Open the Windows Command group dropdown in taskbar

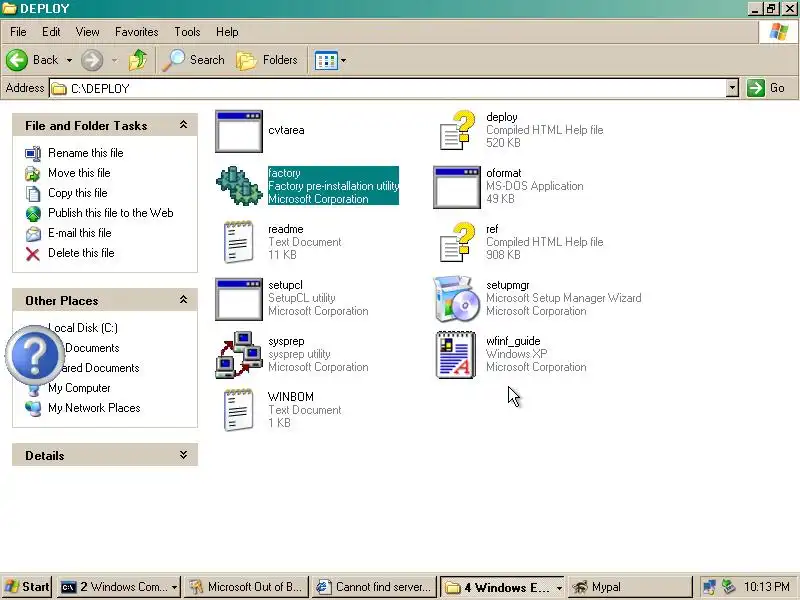pyautogui.click(x=174, y=588)
